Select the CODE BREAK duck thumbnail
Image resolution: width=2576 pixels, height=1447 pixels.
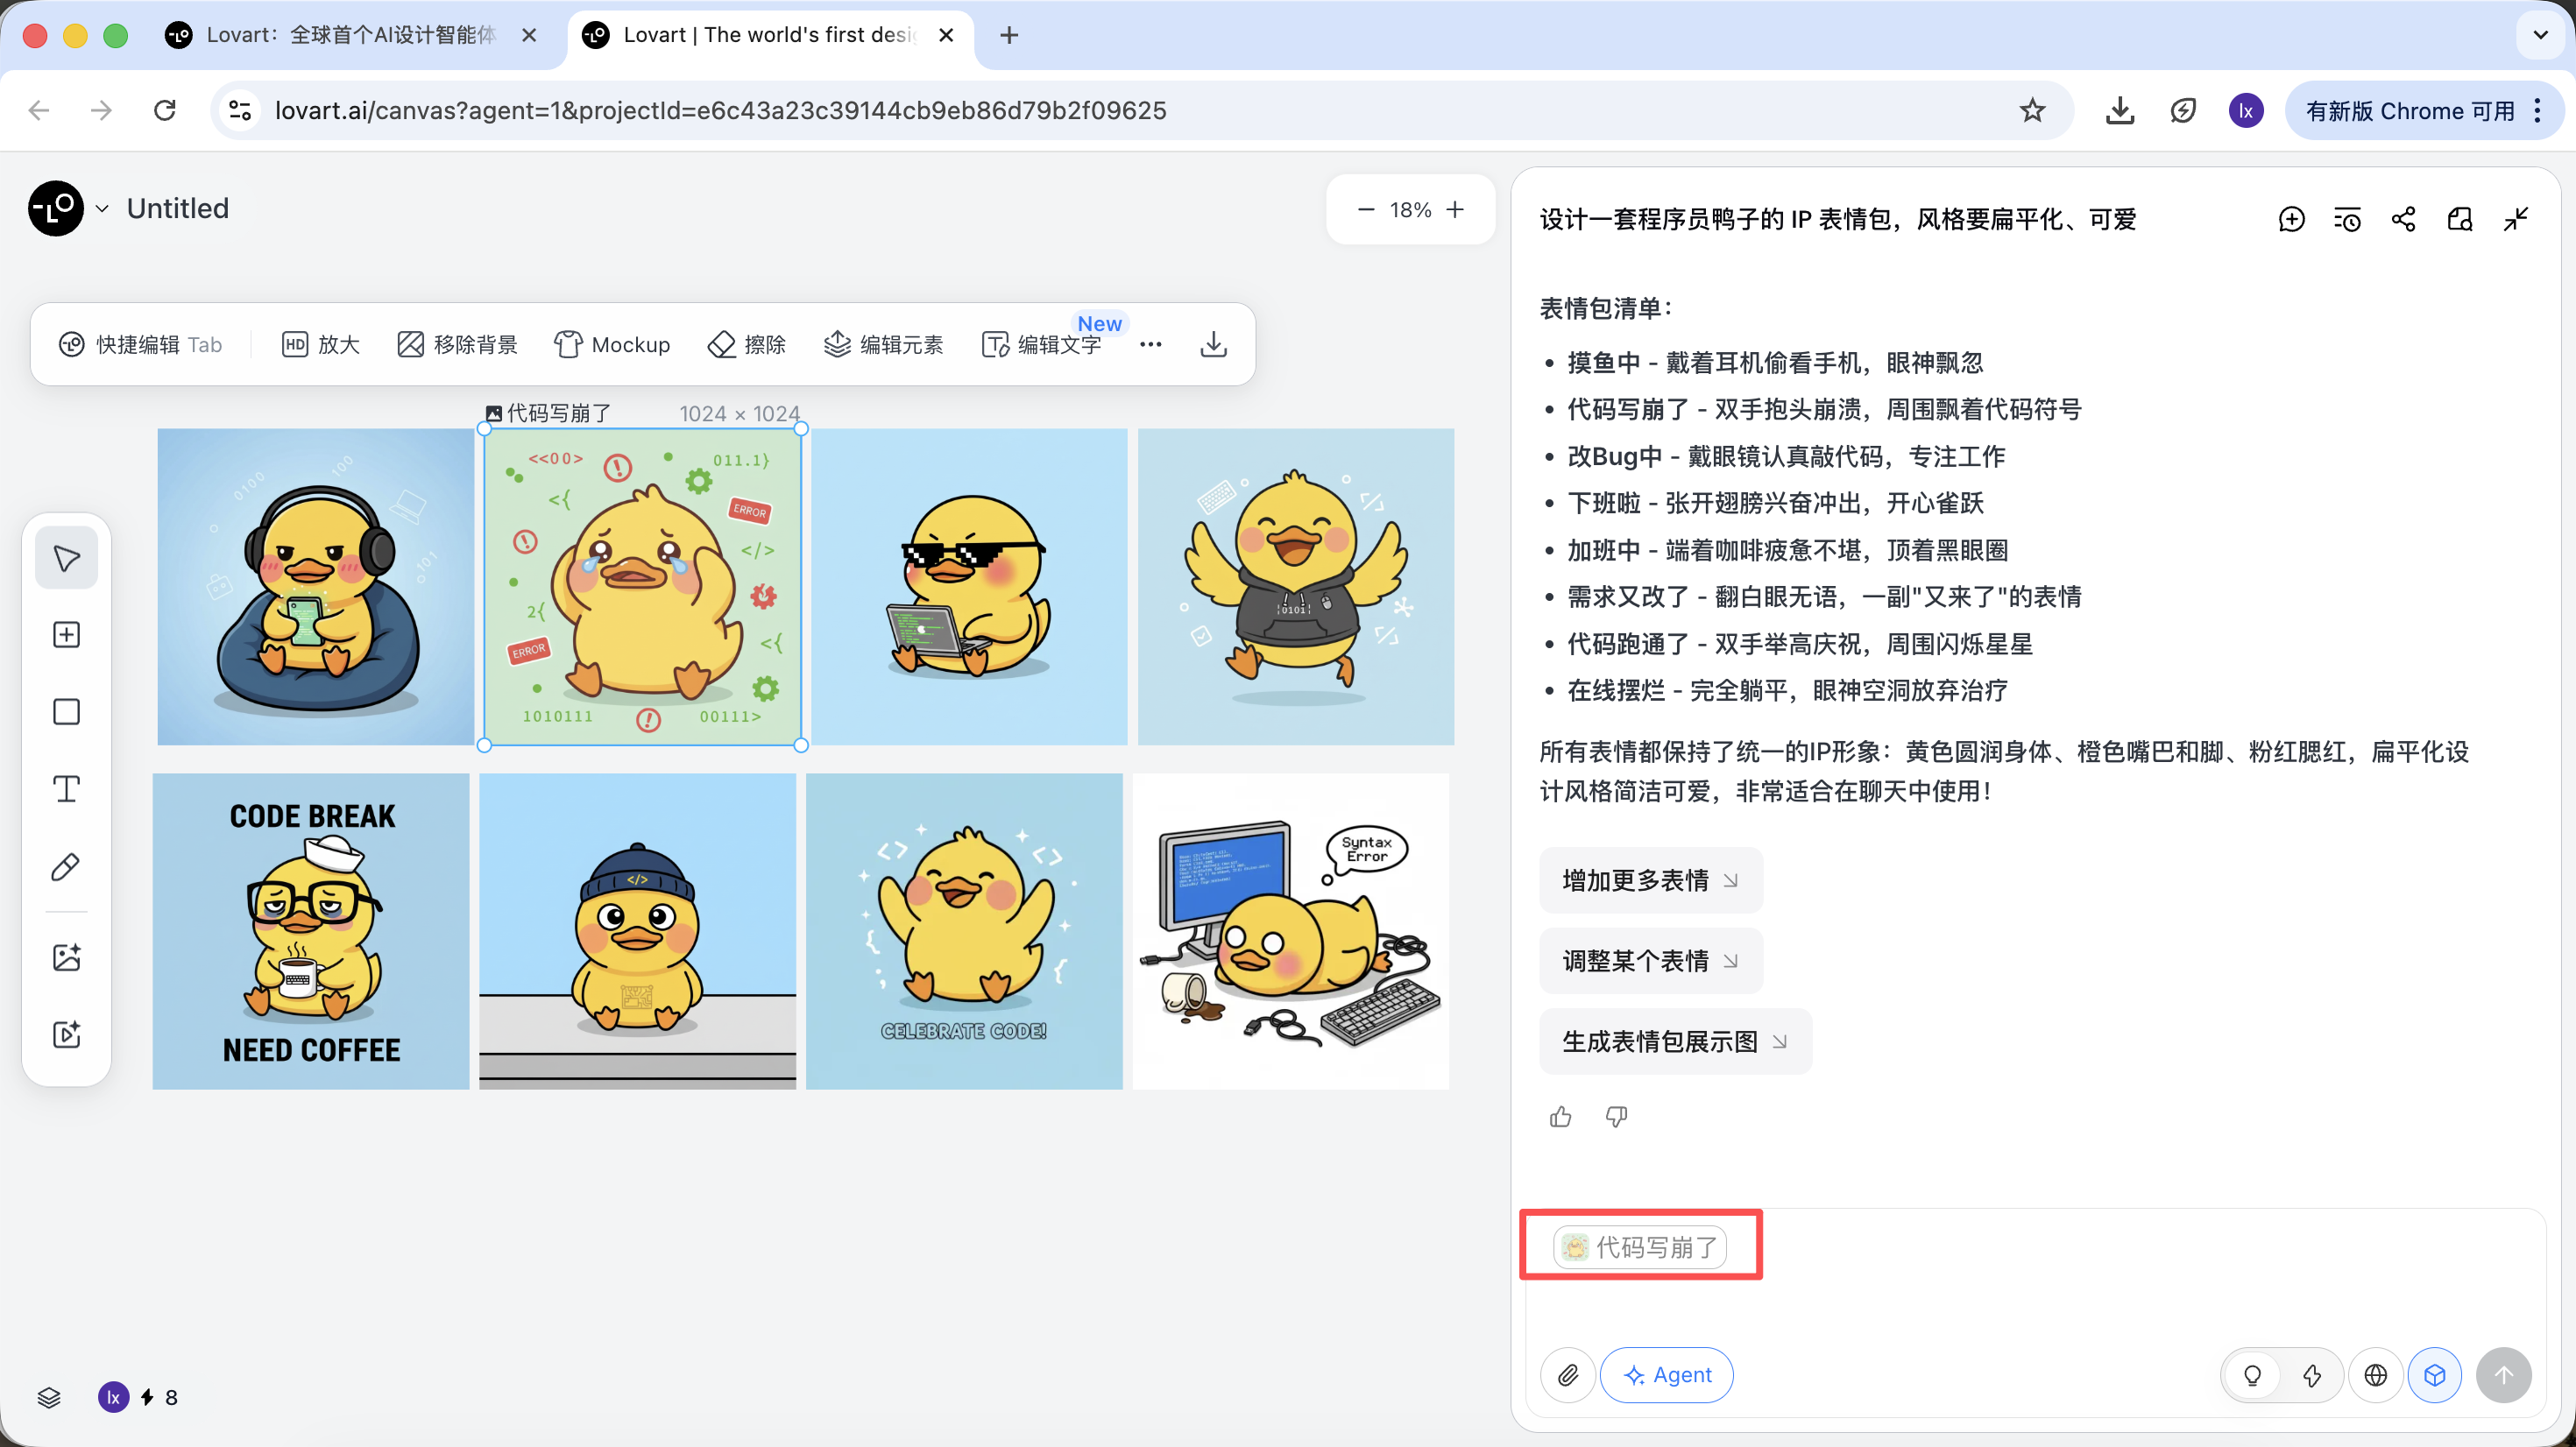311,930
